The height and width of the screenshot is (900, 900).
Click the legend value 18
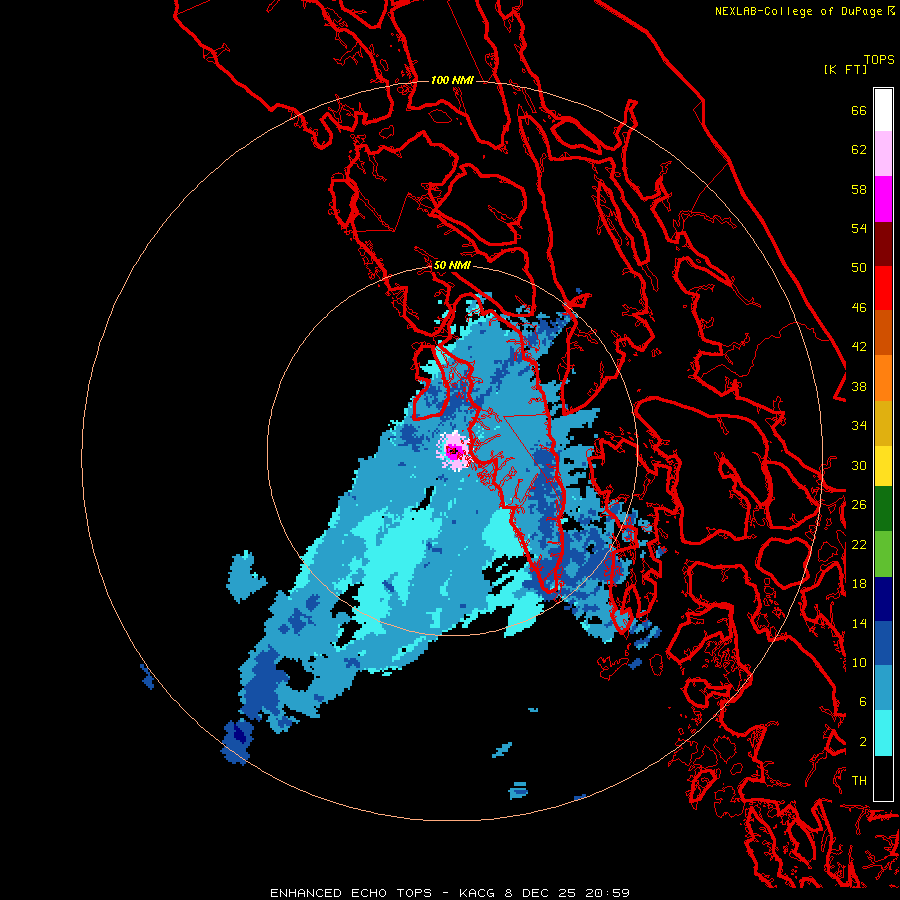click(859, 584)
